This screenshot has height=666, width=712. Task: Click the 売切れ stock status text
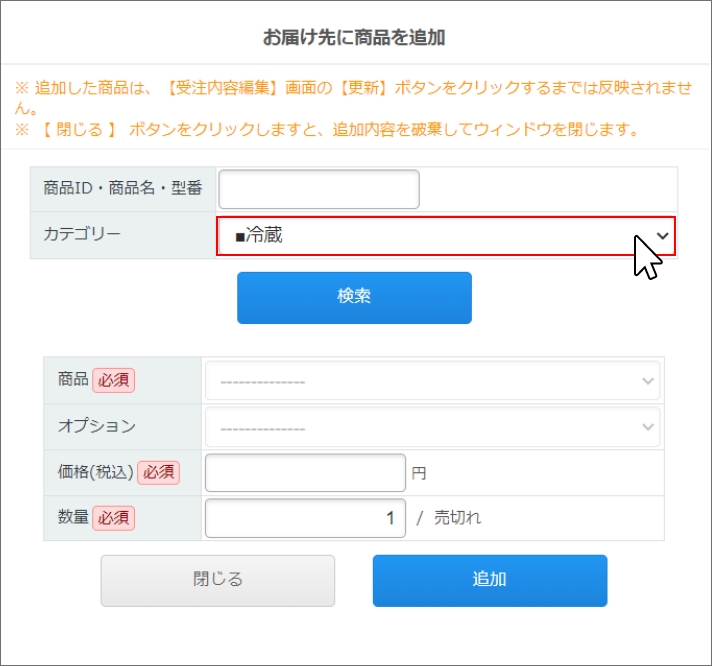tap(457, 518)
